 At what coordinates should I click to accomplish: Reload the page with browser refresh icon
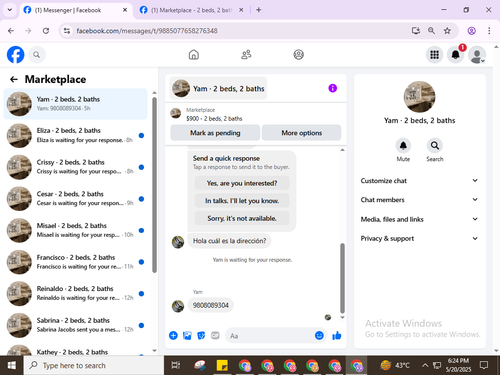click(x=46, y=31)
